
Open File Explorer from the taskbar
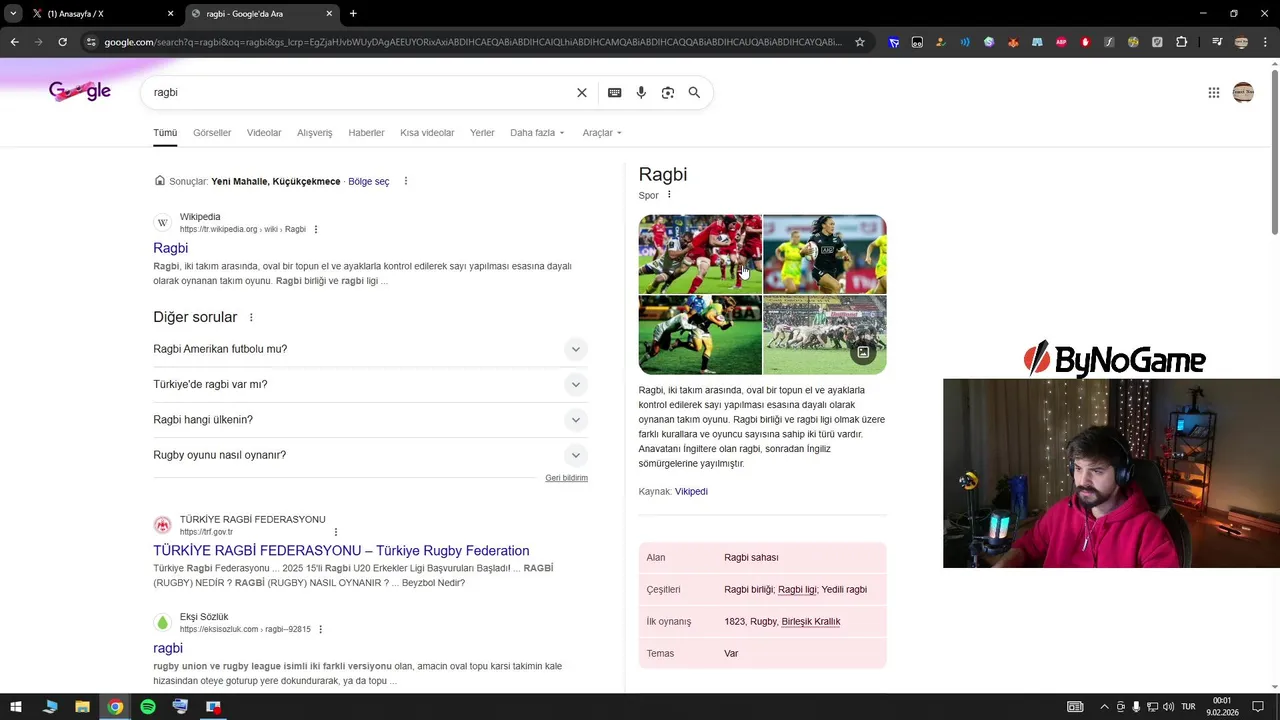pyautogui.click(x=82, y=707)
